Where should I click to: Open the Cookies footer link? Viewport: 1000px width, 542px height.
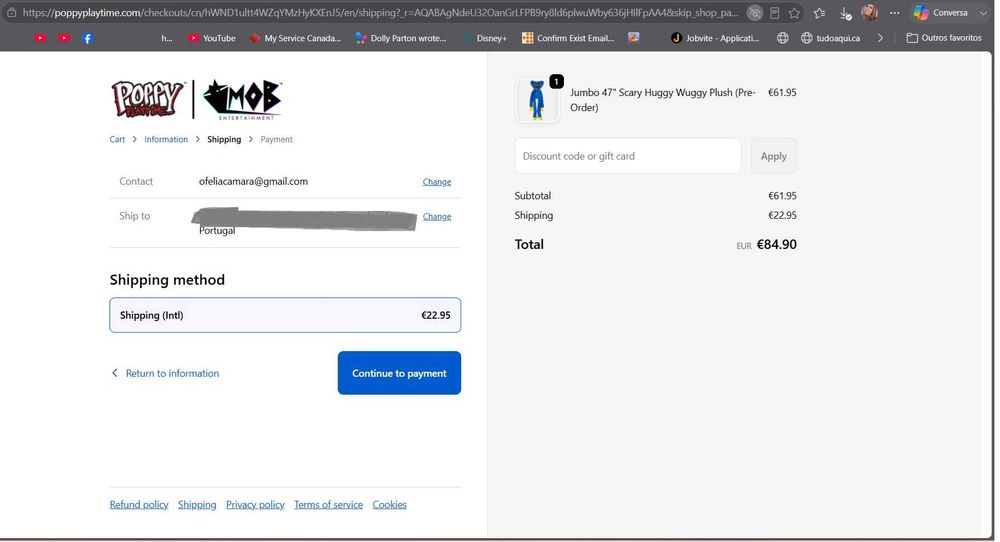pyautogui.click(x=390, y=504)
